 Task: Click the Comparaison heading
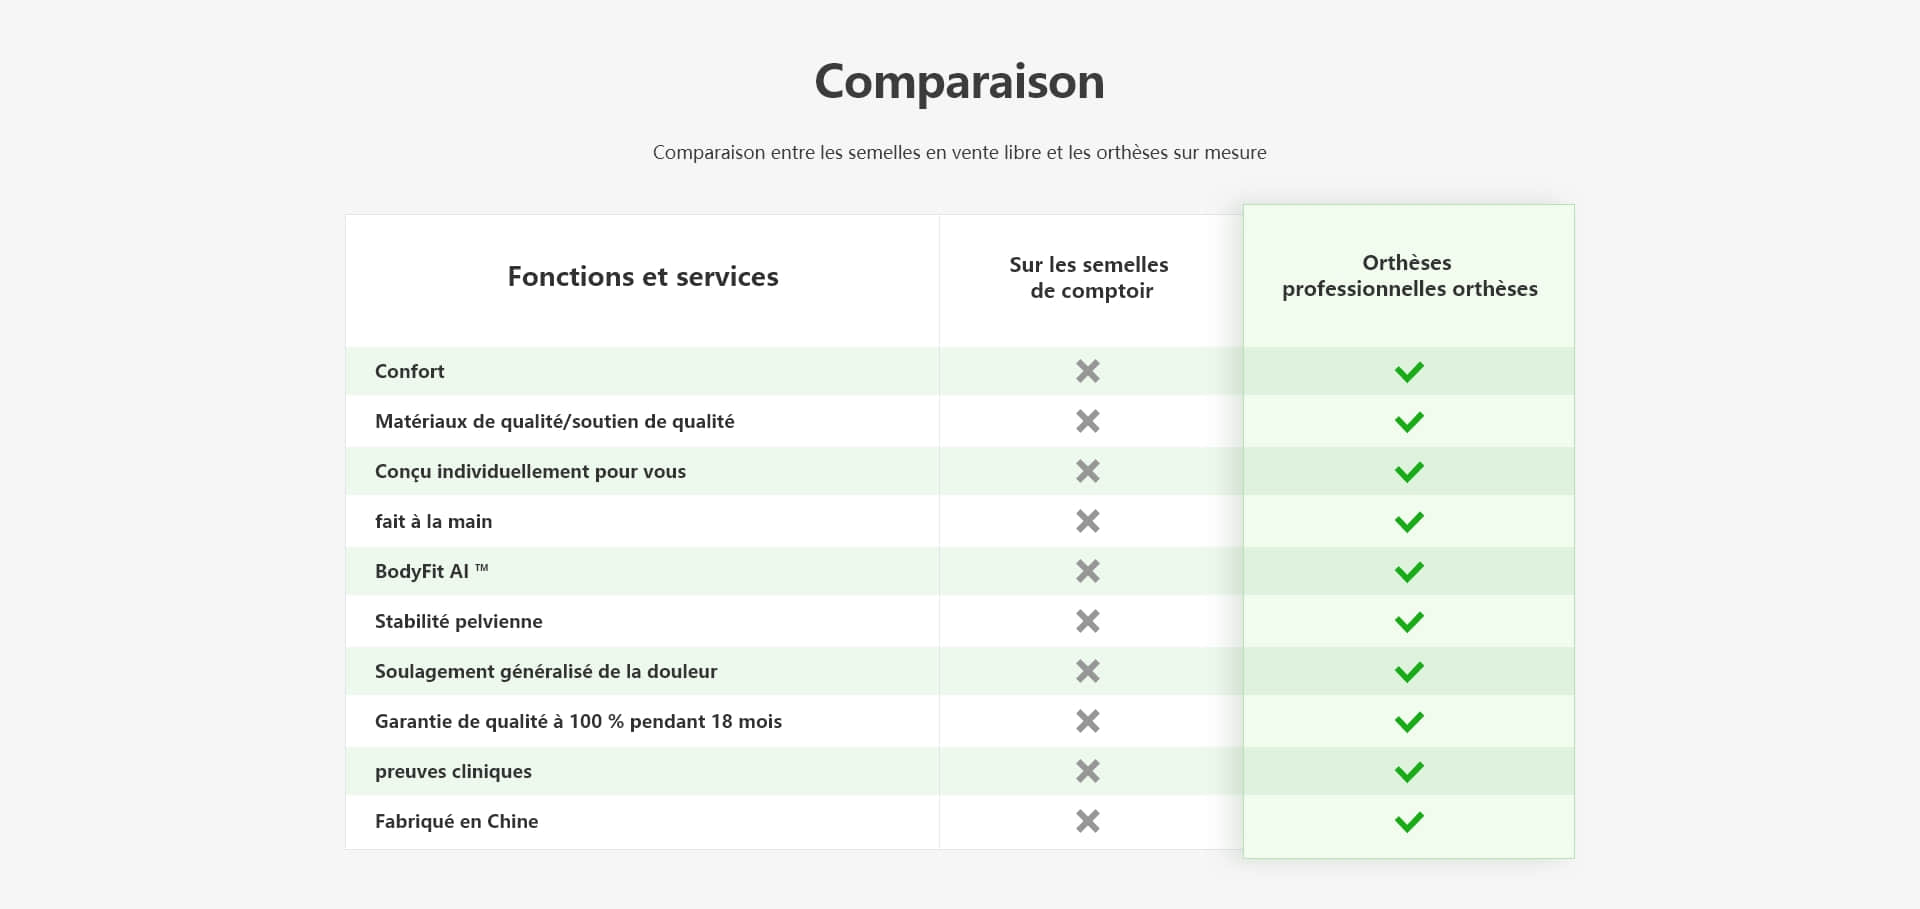[959, 81]
